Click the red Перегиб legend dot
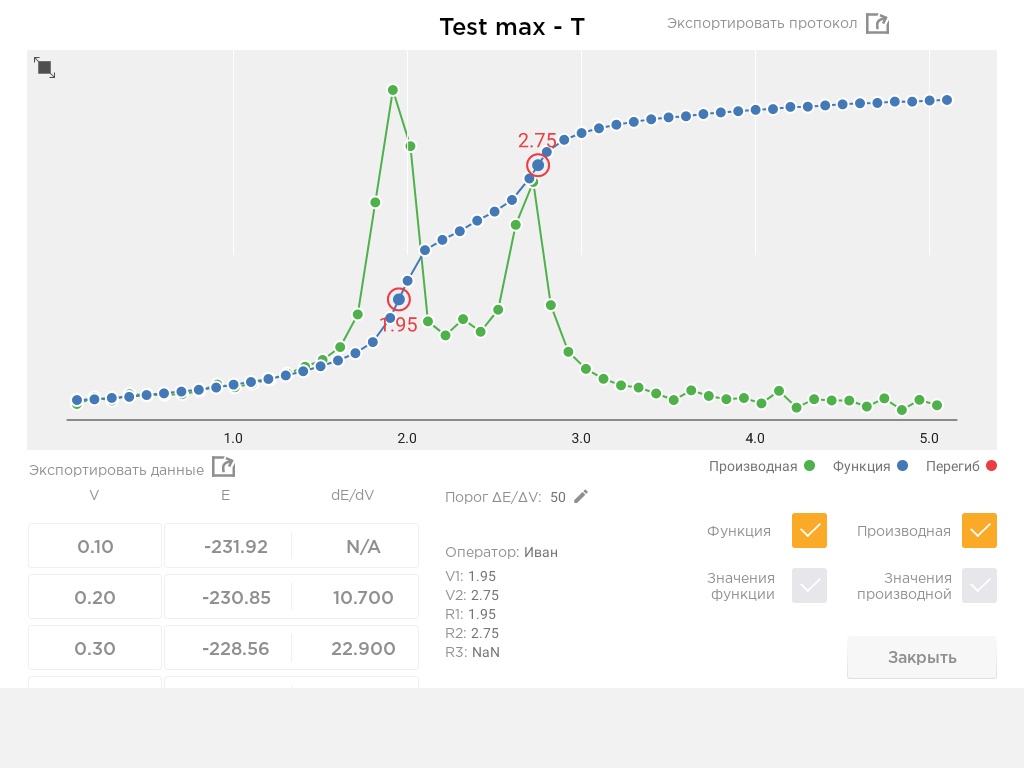The height and width of the screenshot is (768, 1024). point(991,466)
